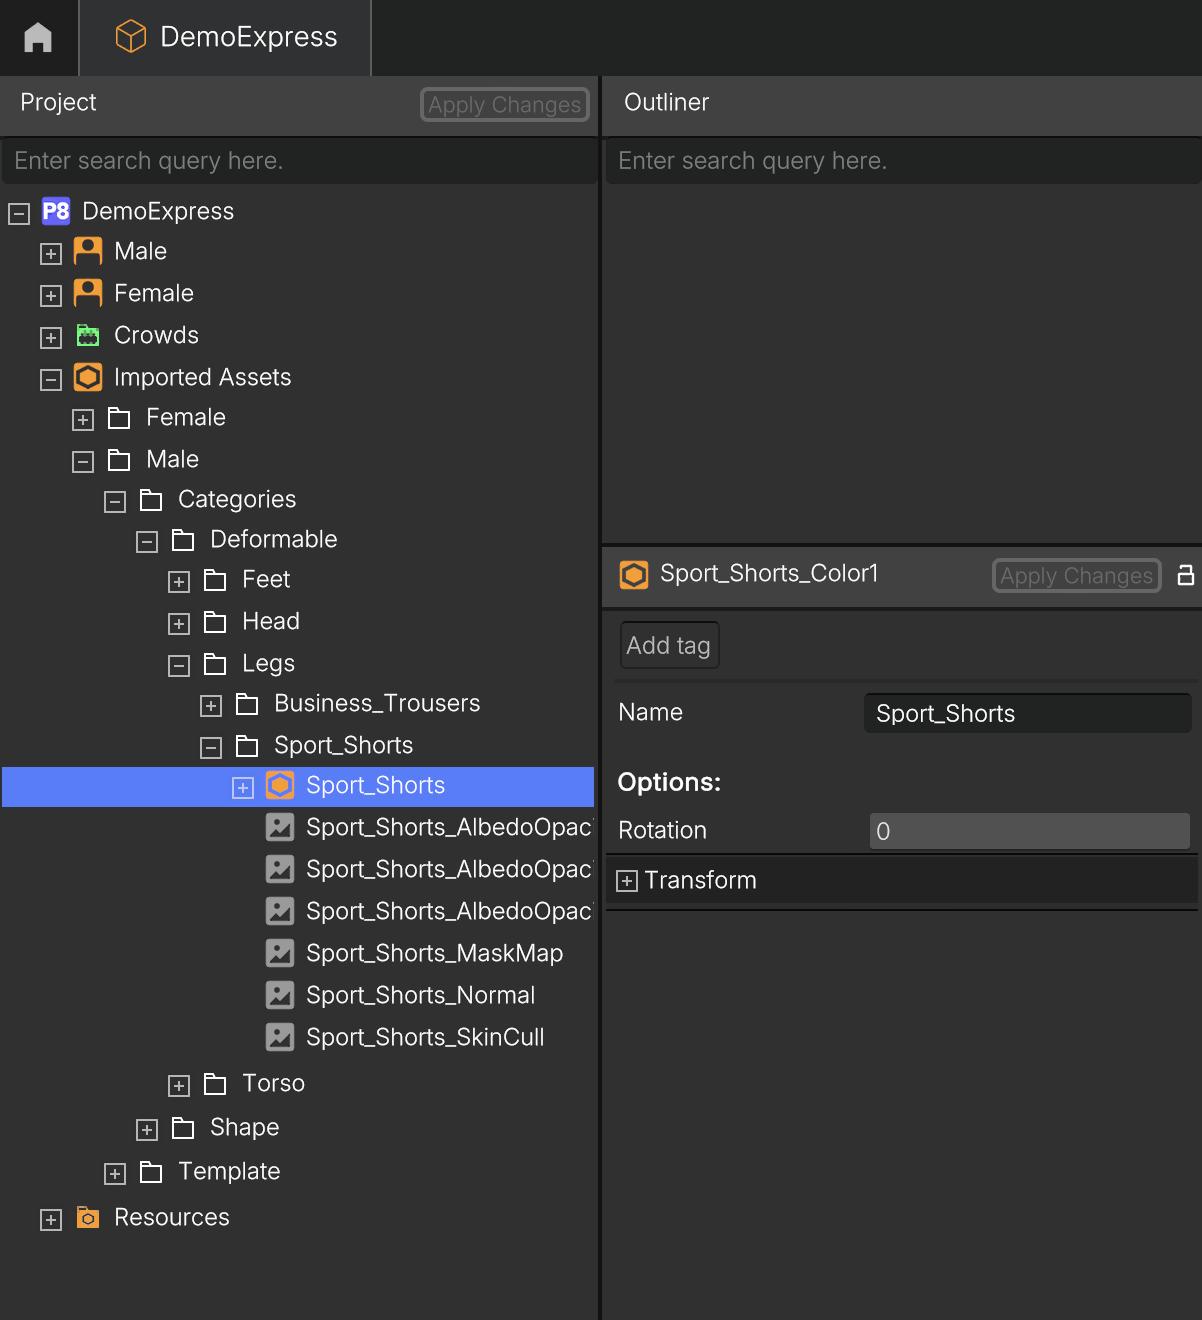
Task: Click the Outliner search query field
Action: pos(903,161)
